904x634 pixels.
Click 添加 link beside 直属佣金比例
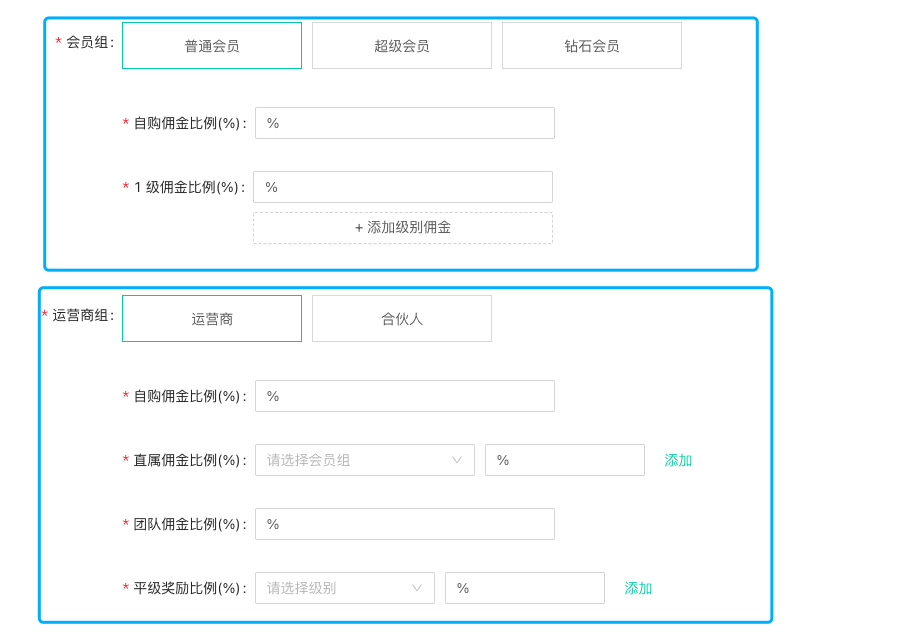[679, 460]
